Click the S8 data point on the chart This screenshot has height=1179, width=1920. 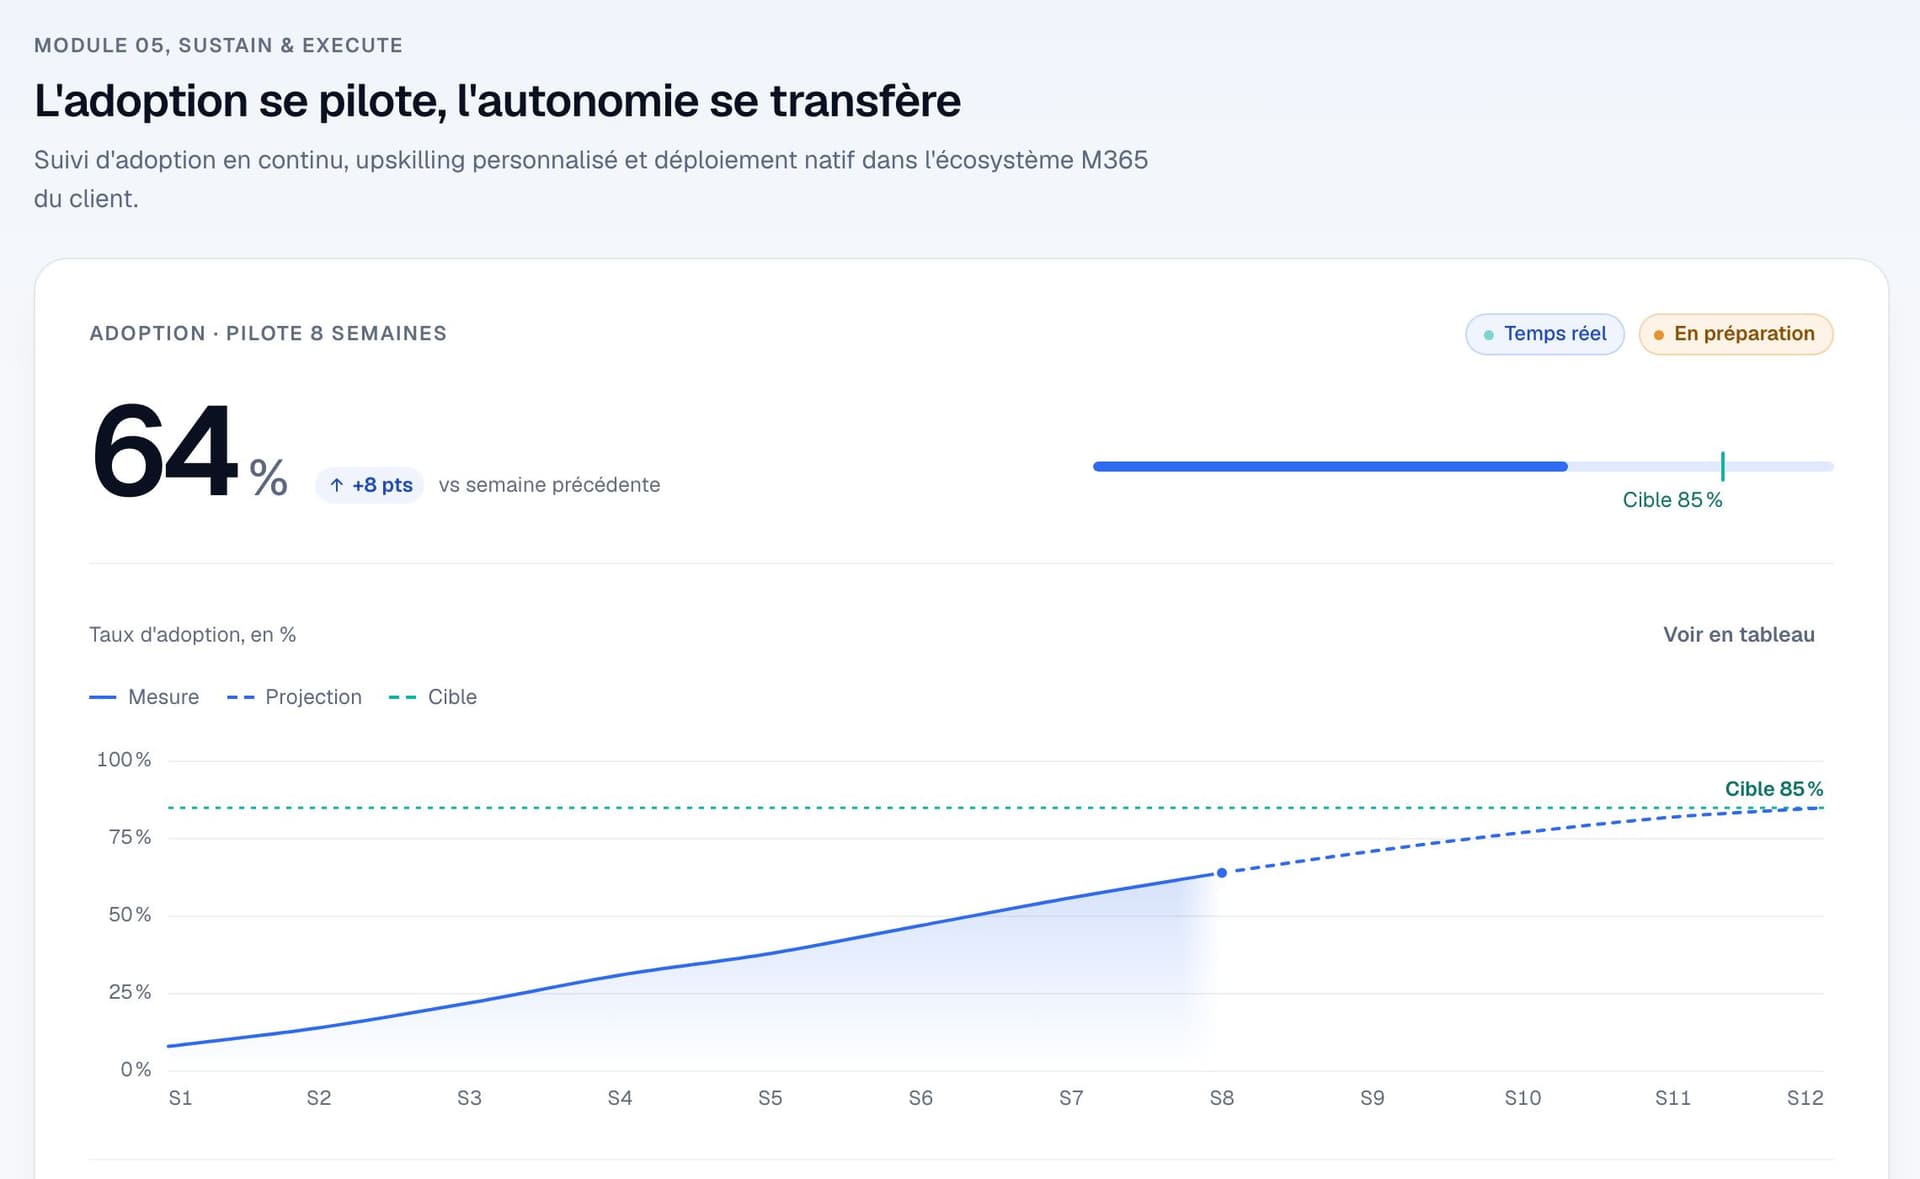coord(1221,873)
